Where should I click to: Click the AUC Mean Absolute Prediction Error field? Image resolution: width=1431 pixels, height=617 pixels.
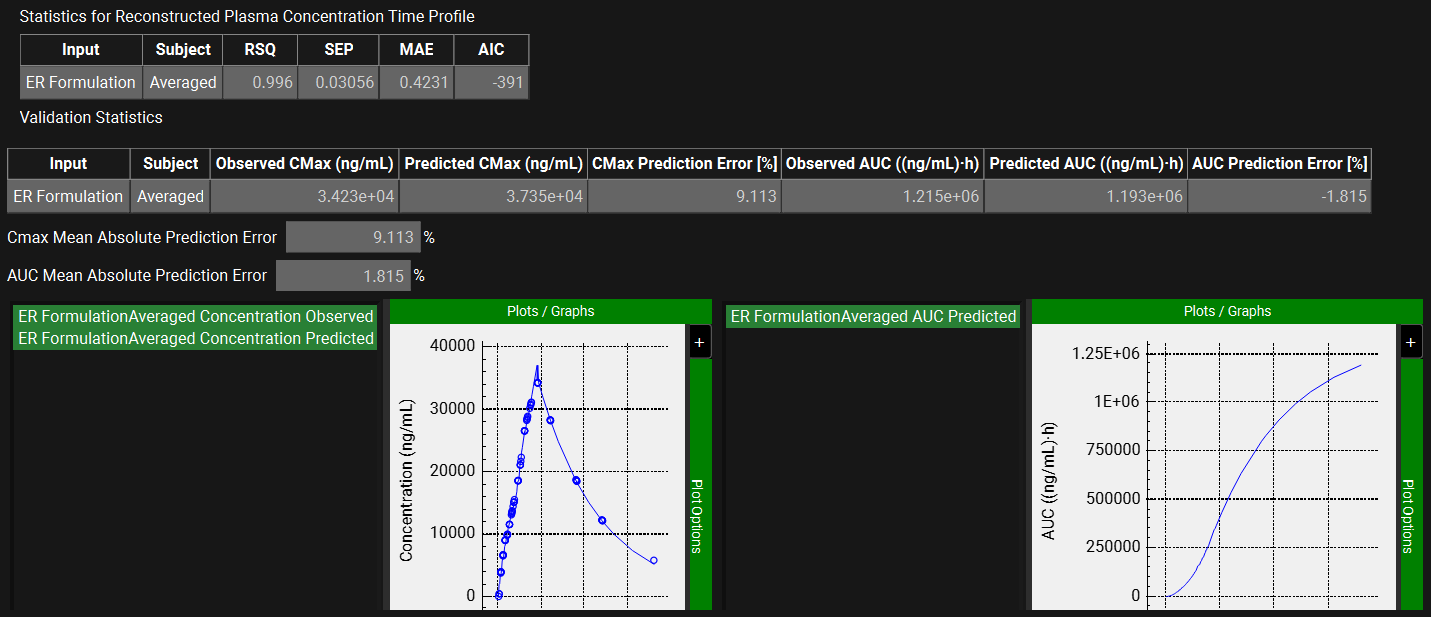click(x=343, y=276)
